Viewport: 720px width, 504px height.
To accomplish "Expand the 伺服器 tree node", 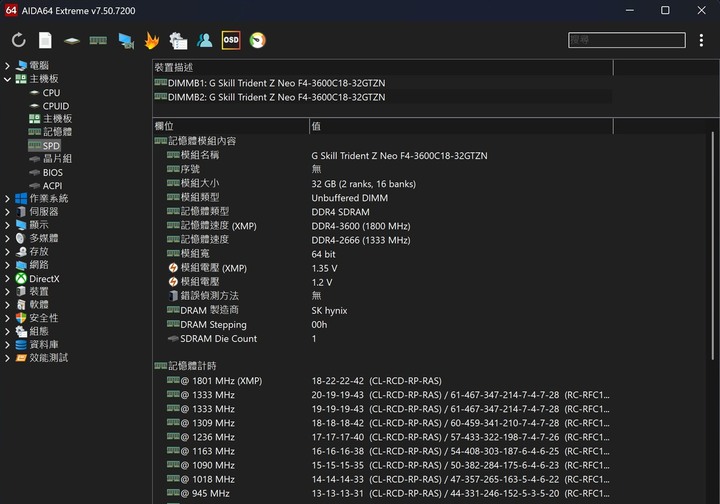I will (x=7, y=212).
